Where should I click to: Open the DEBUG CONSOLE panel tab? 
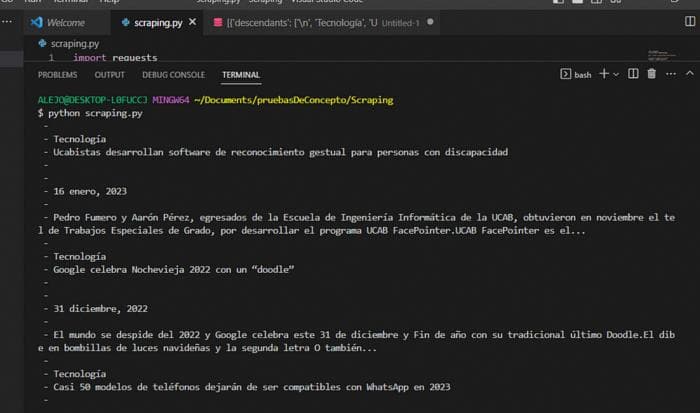pos(173,75)
